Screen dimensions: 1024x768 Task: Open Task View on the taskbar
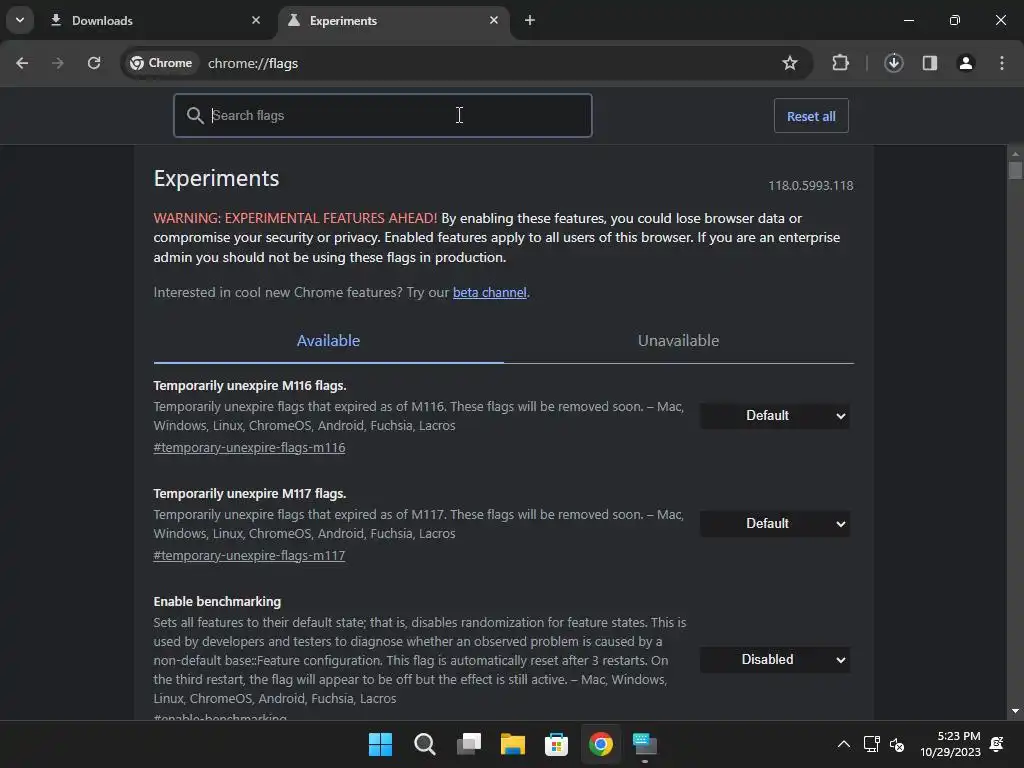[x=468, y=744]
